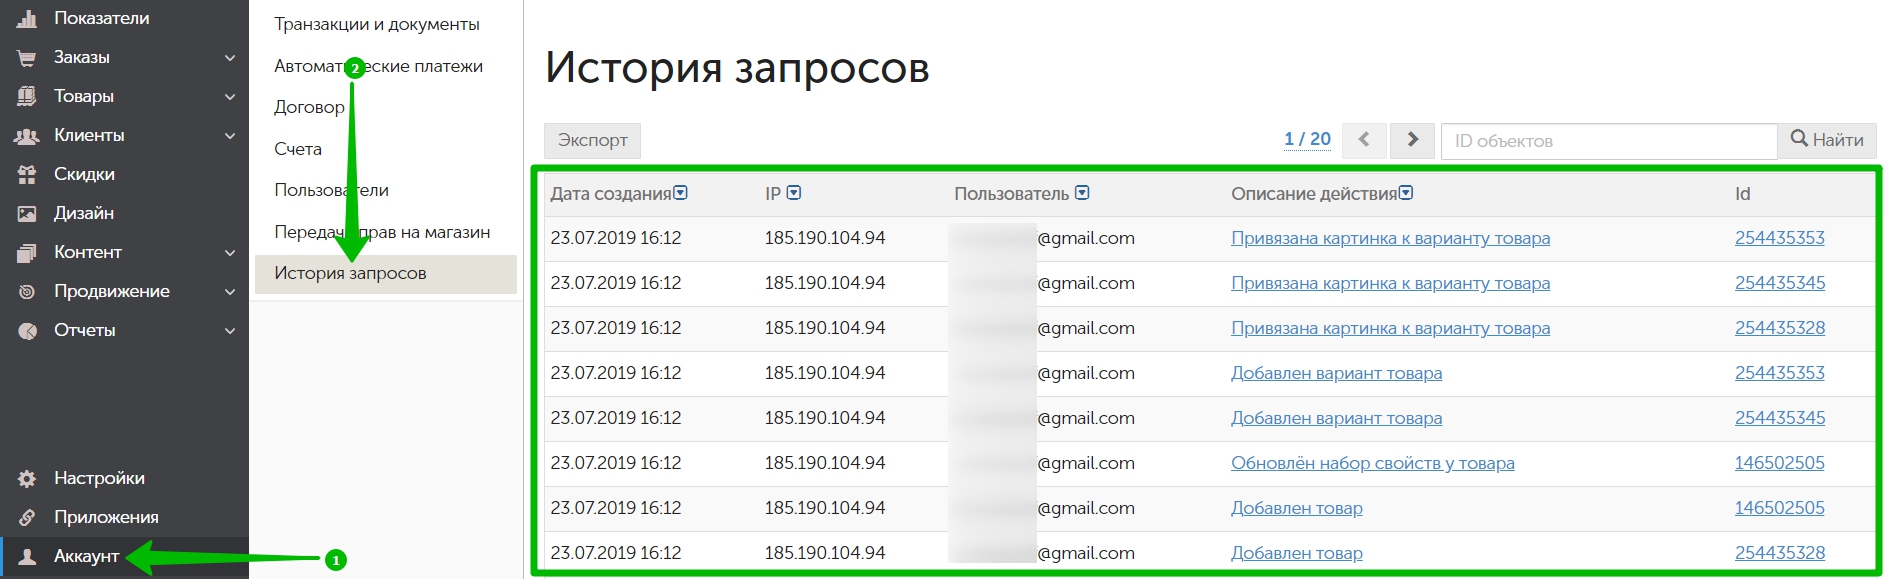Open Счета menu item
Viewport: 1891px width, 579px height.
pos(298,149)
